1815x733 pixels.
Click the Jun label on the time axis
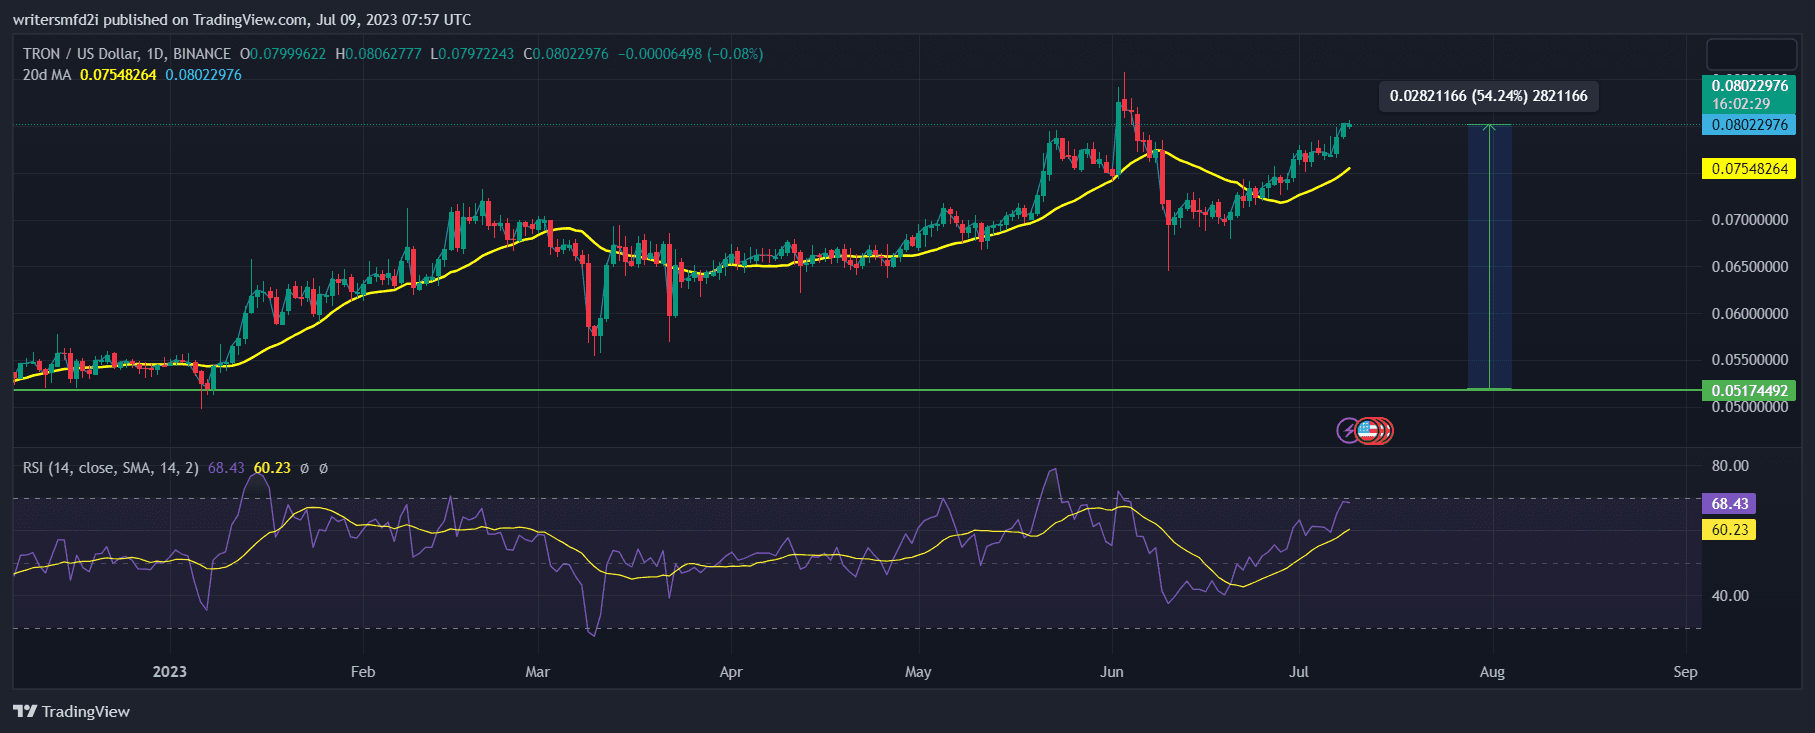pyautogui.click(x=1111, y=672)
